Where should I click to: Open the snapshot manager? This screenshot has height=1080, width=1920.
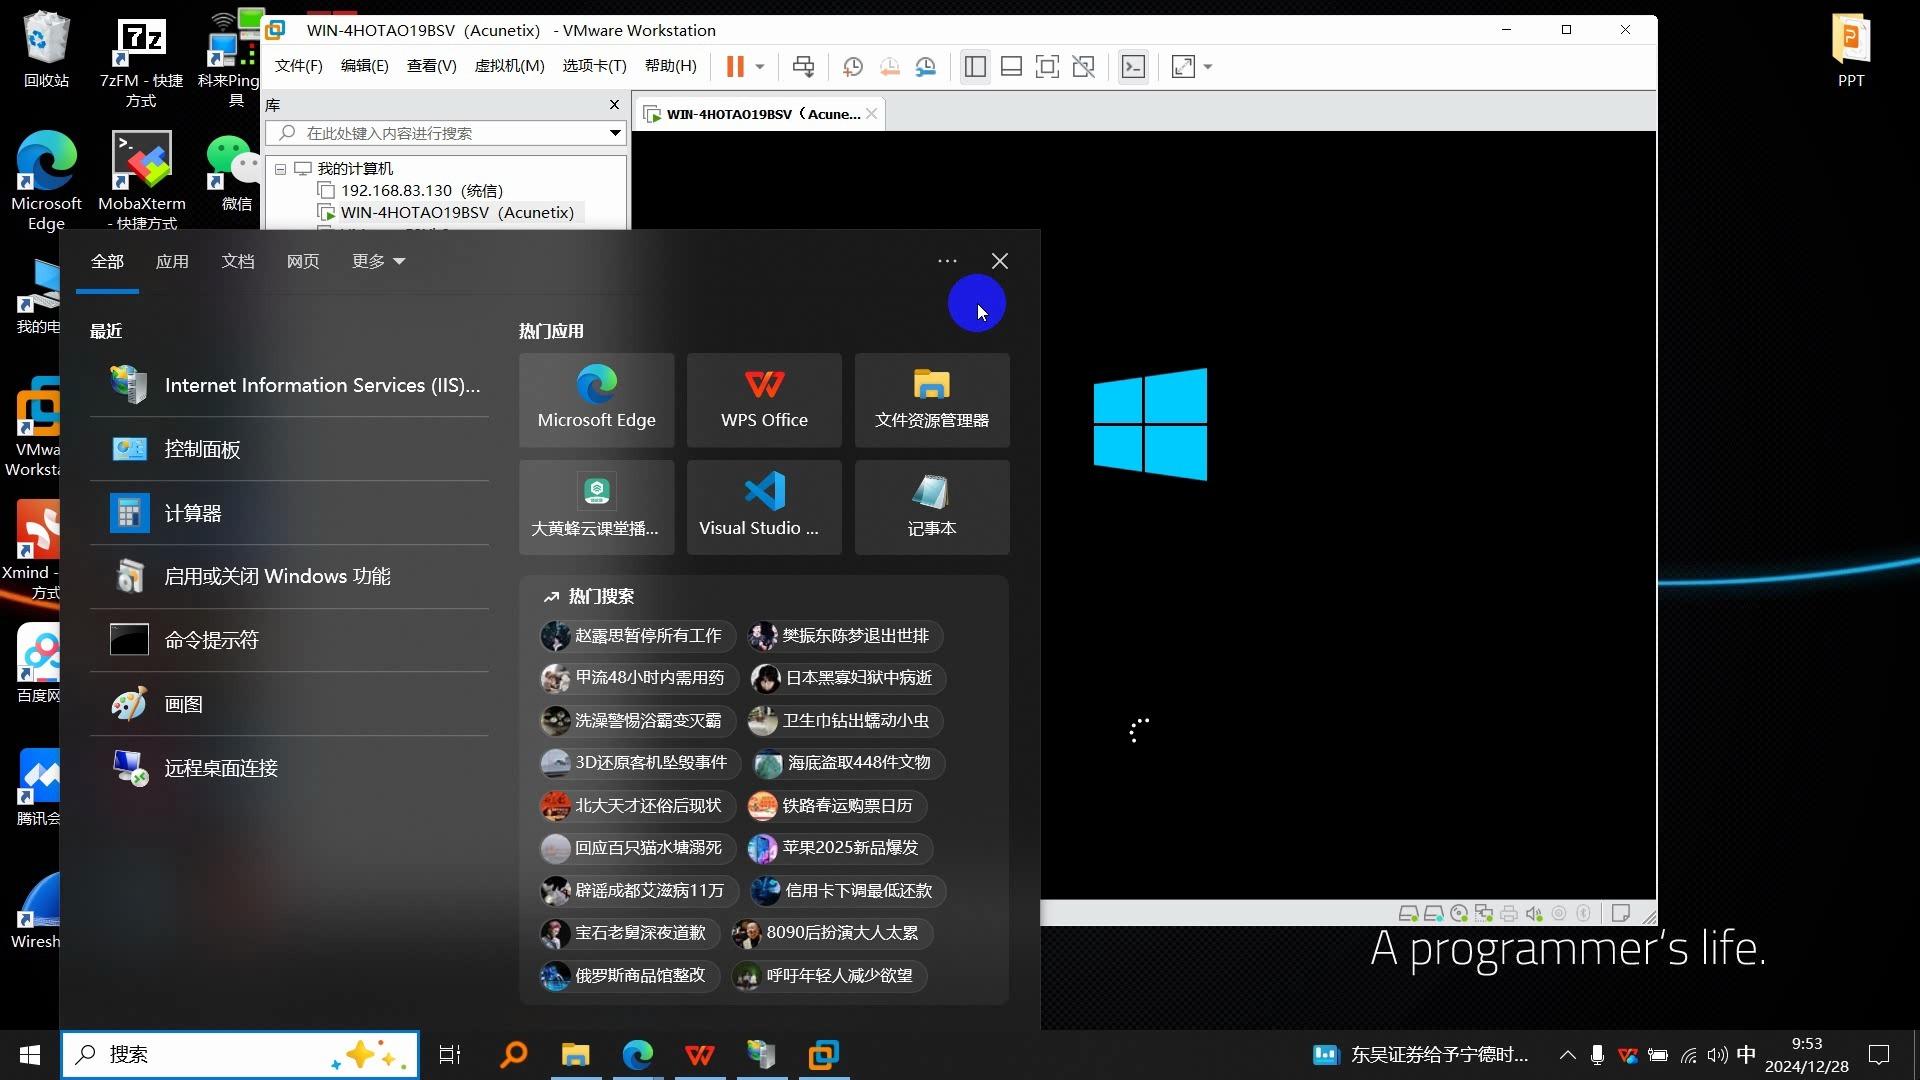click(x=926, y=67)
